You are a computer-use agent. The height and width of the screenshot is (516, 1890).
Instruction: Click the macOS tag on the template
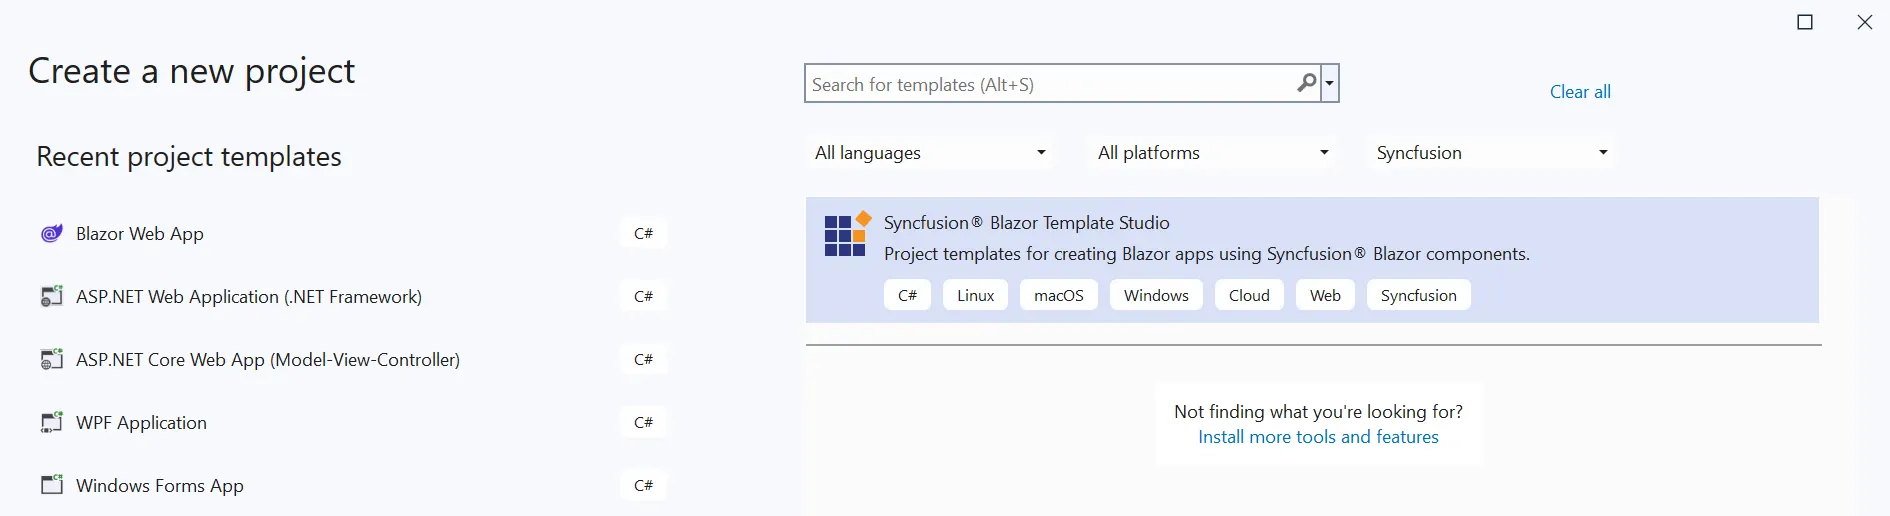pos(1058,296)
